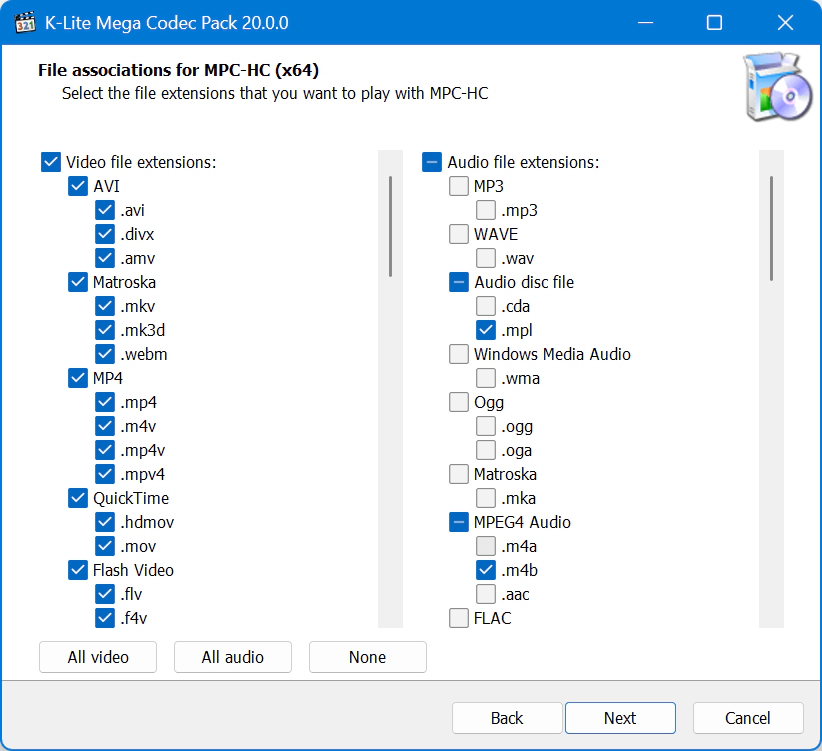Click the audio extensions list scrollbar thumb
This screenshot has height=751, width=822.
pyautogui.click(x=771, y=228)
